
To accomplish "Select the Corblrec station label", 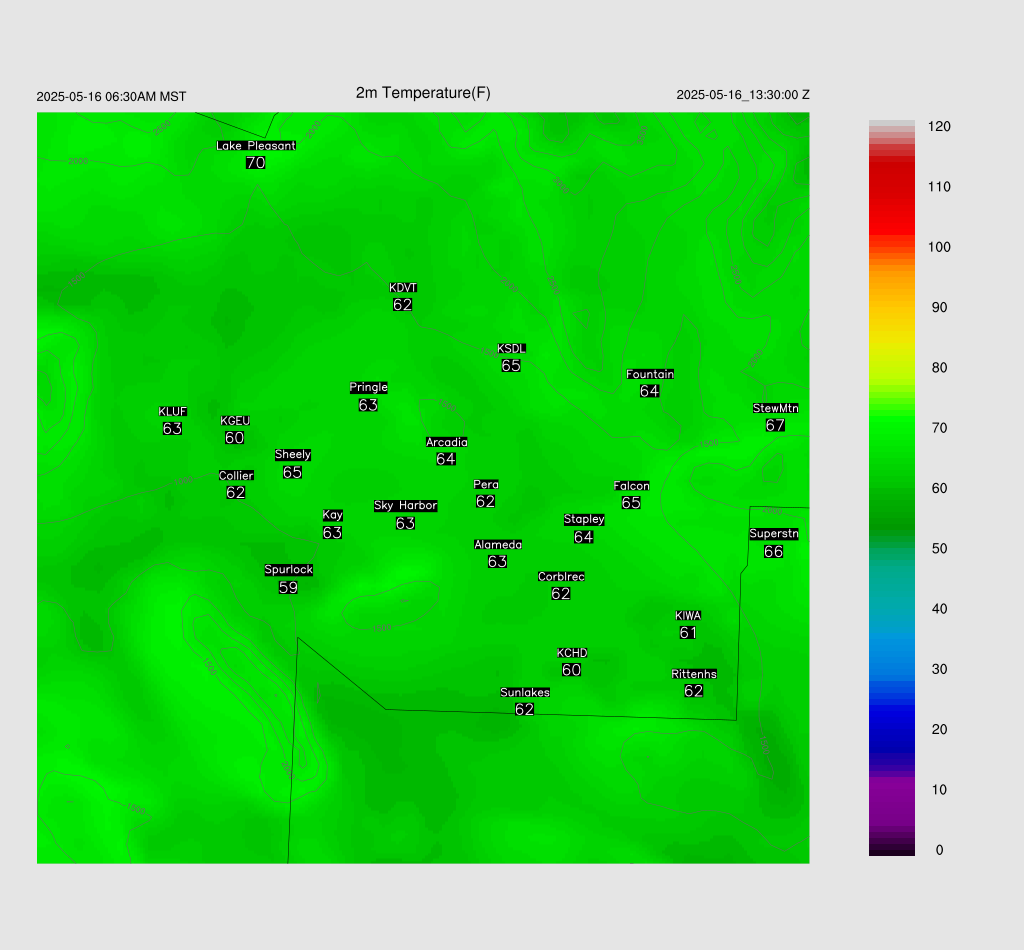I will tap(561, 577).
